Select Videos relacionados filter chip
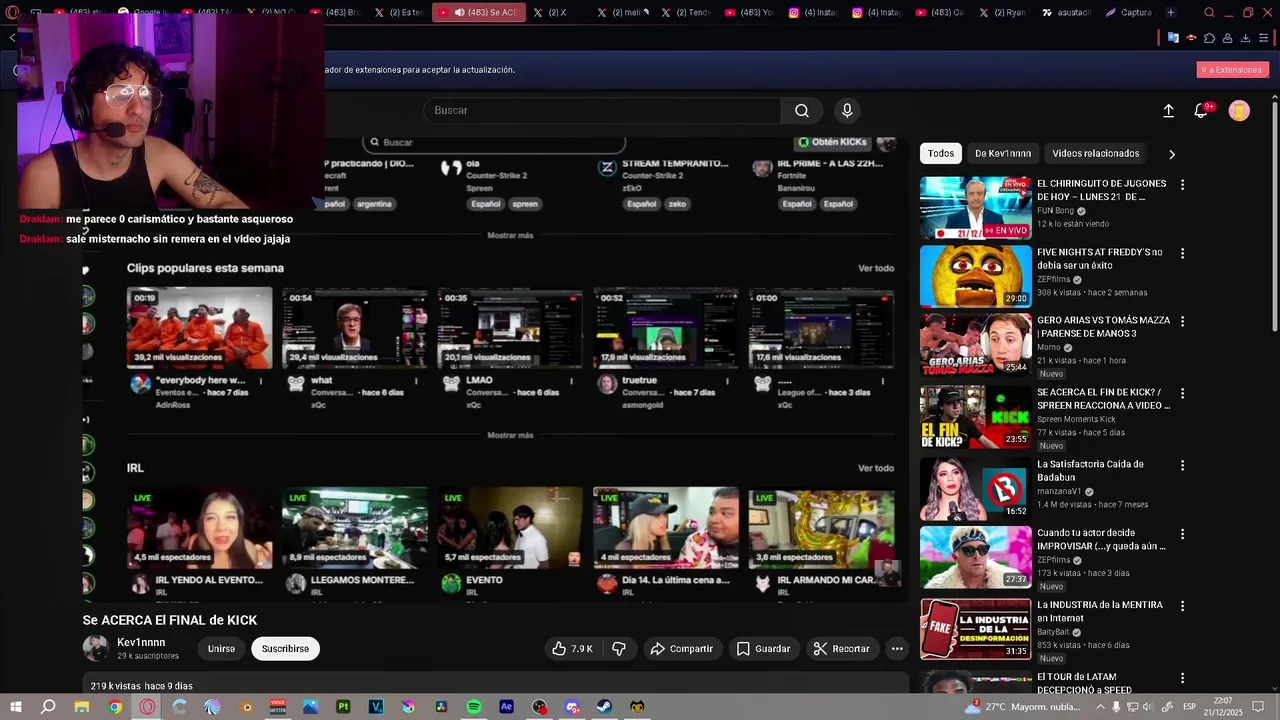 [x=1096, y=153]
